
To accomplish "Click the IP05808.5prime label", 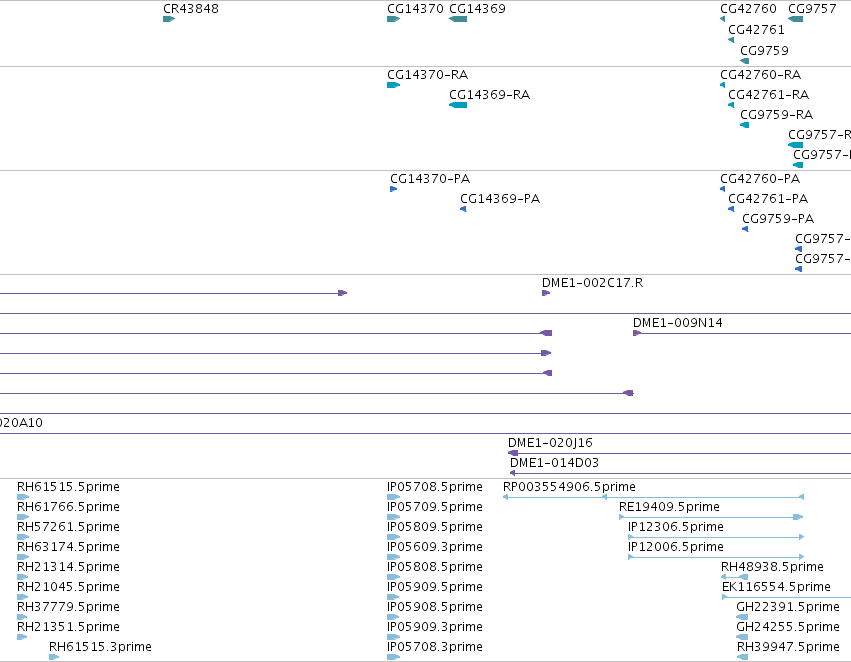I will tap(435, 567).
